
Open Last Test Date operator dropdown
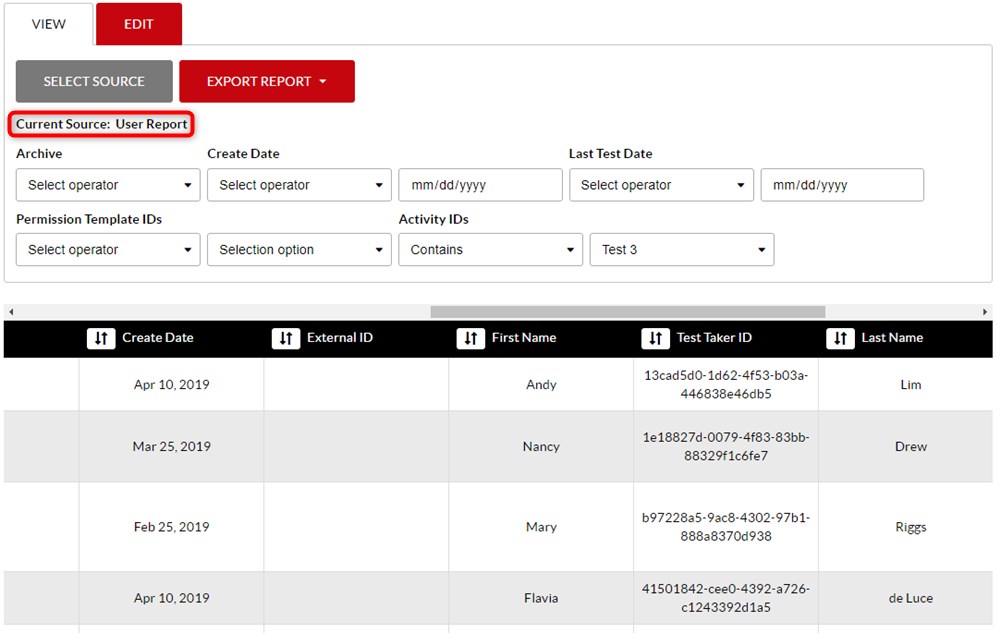pos(661,185)
